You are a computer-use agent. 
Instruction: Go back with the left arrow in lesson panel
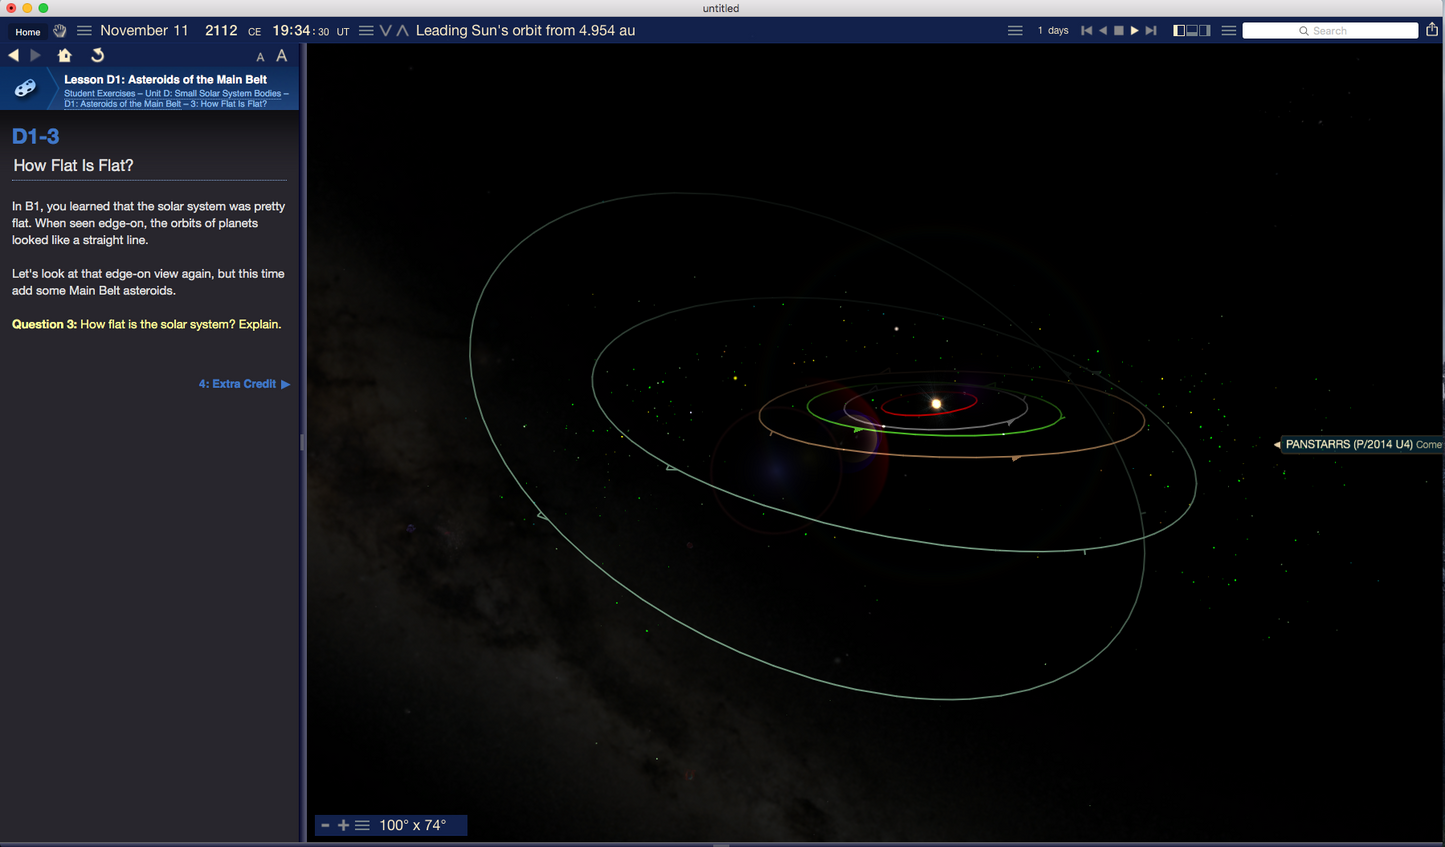point(14,56)
